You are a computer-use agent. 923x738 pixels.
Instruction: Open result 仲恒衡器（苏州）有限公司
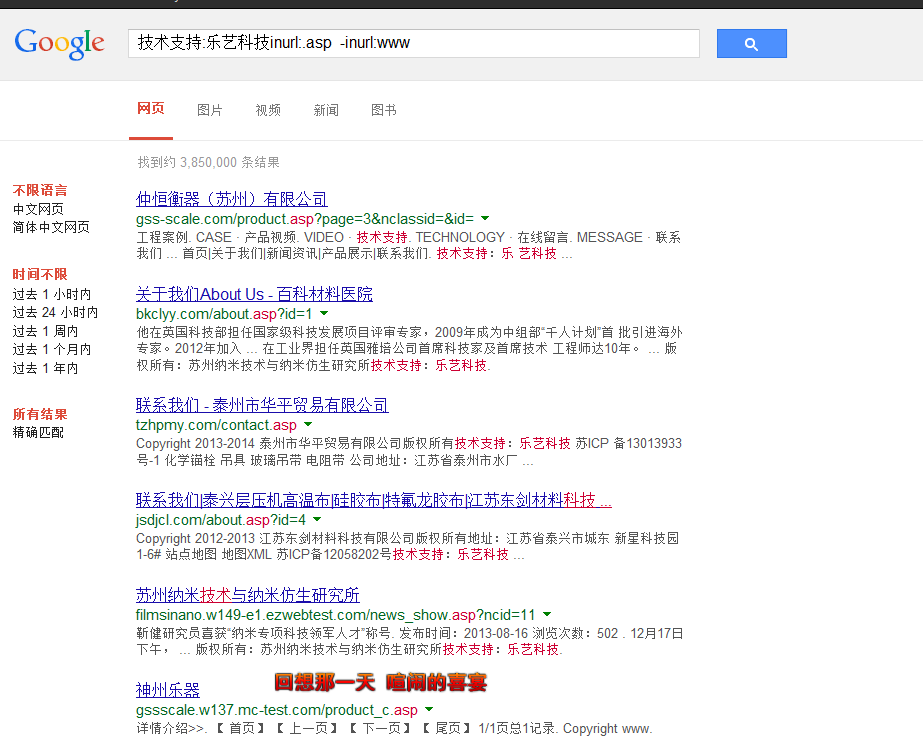231,199
